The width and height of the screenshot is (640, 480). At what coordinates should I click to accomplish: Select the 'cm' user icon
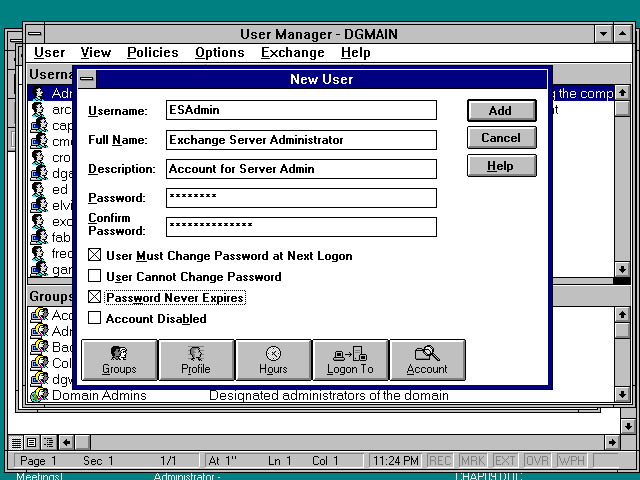[39, 141]
